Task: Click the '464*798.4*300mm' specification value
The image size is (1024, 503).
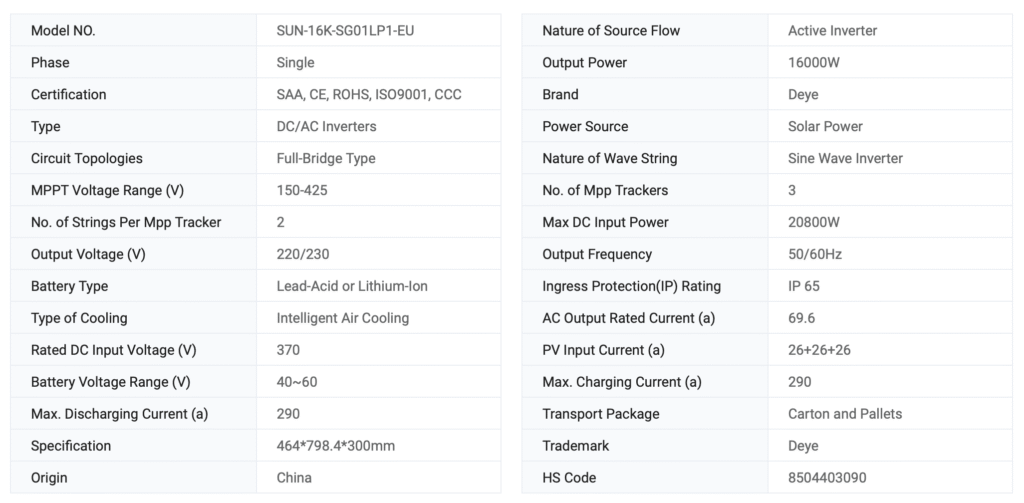Action: pyautogui.click(x=334, y=446)
